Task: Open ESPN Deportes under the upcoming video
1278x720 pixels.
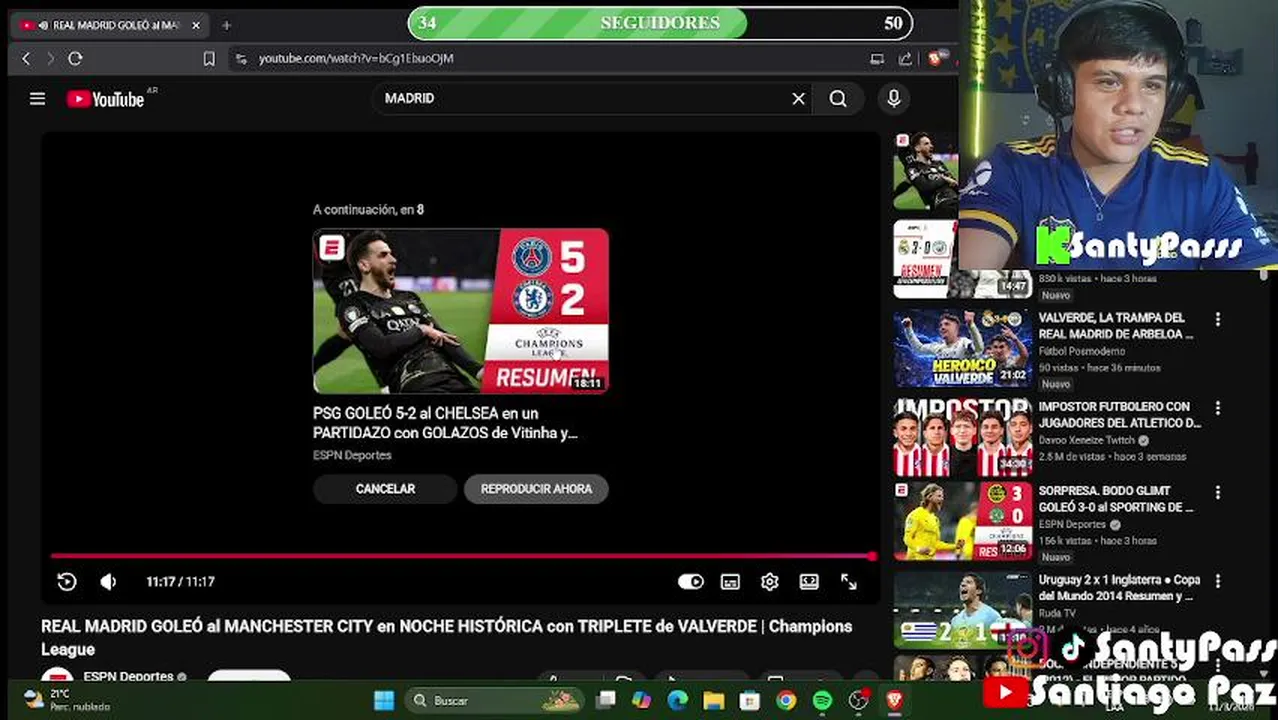Action: [x=352, y=455]
